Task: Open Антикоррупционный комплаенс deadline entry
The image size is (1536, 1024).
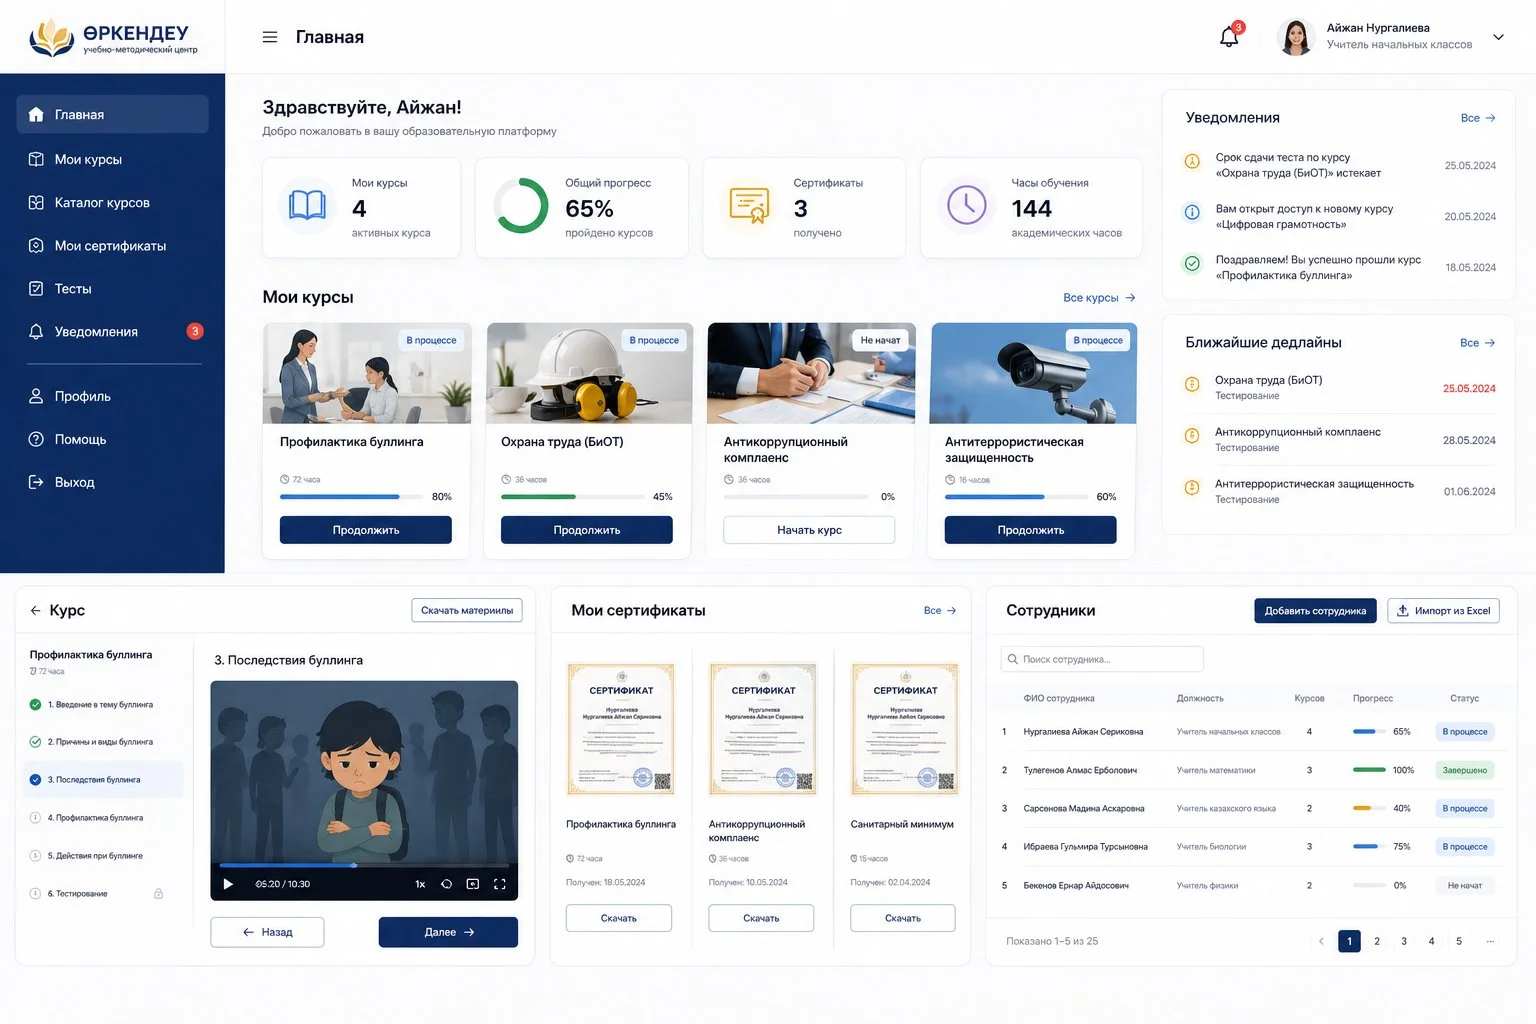Action: point(1339,439)
